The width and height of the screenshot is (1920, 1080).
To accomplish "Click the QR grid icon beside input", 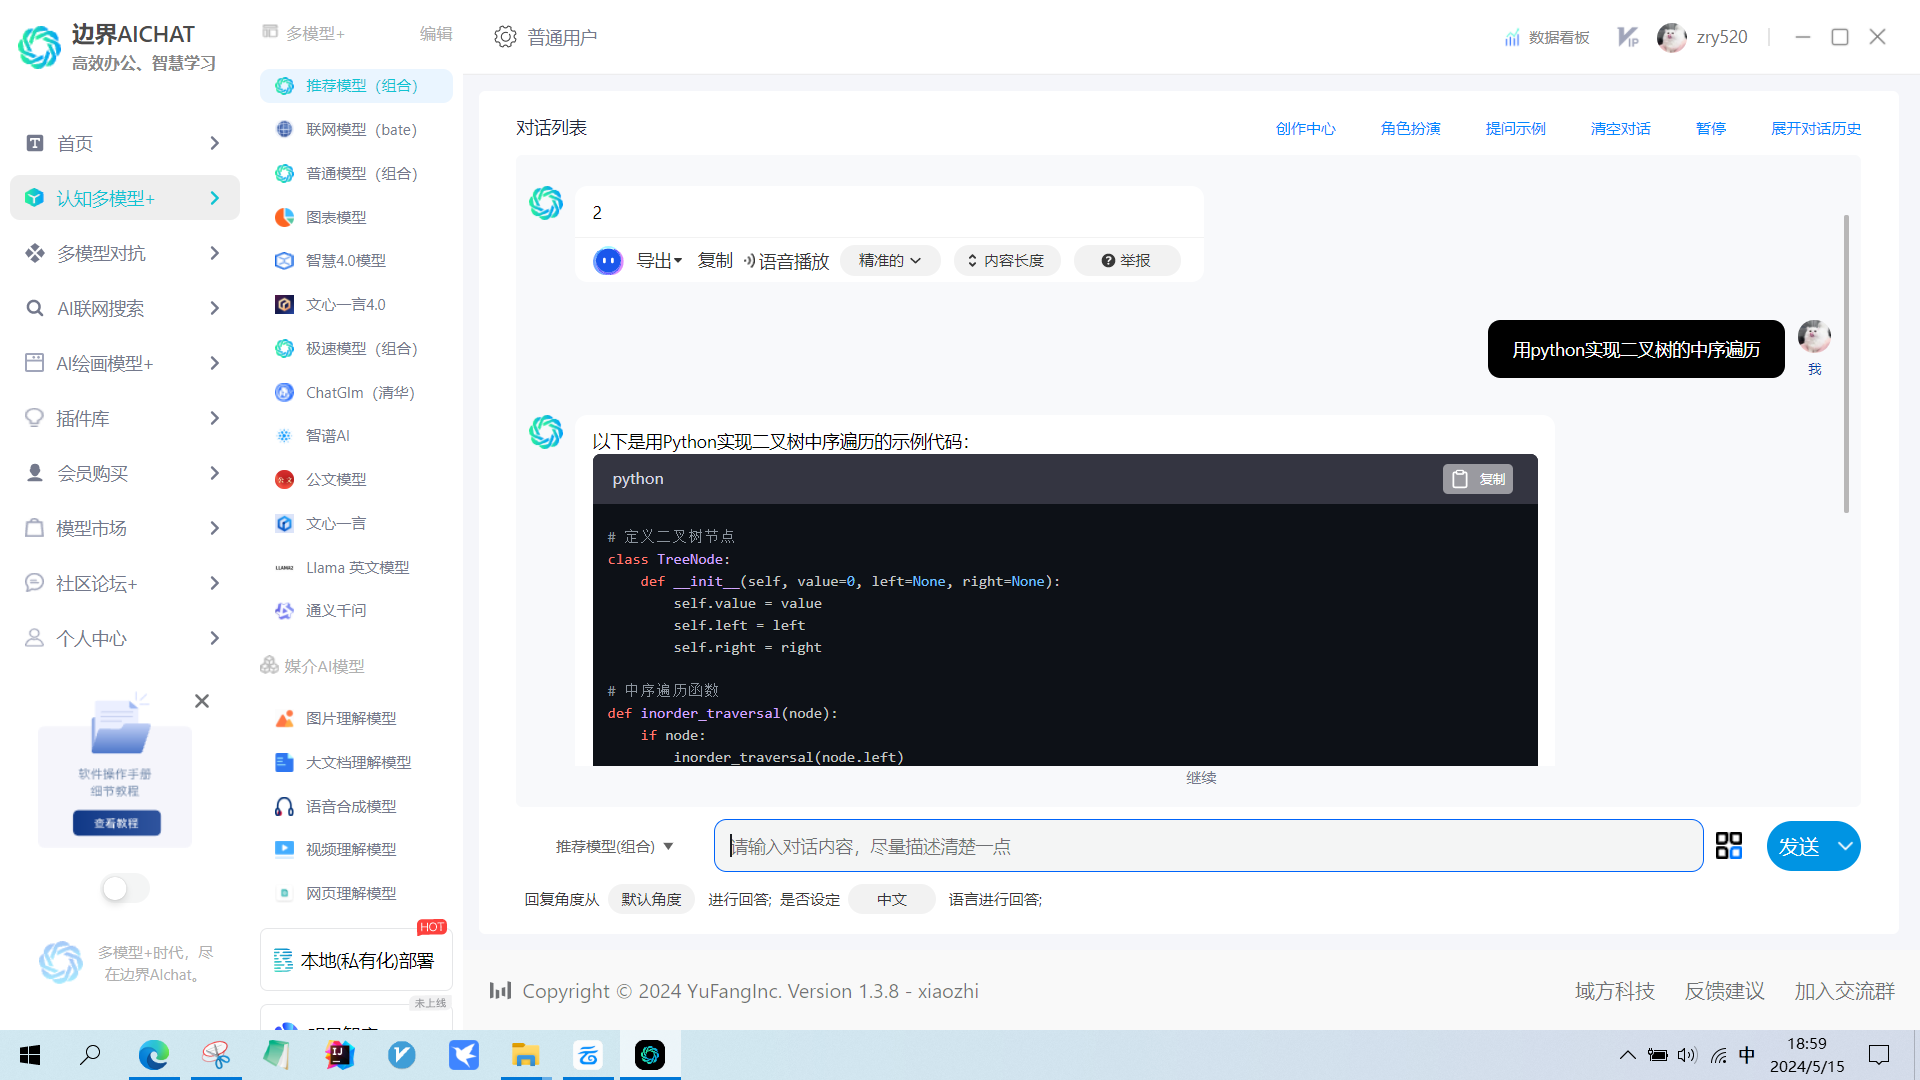I will pos(1728,846).
